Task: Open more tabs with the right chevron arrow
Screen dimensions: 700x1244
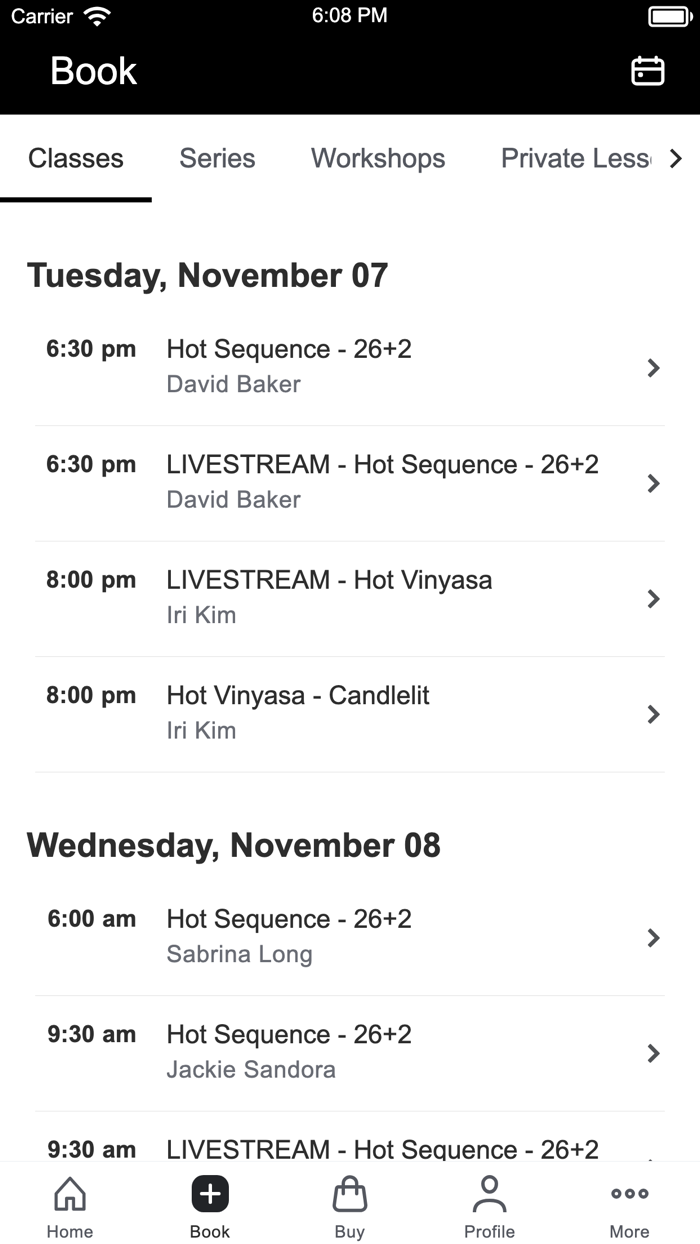Action: click(676, 158)
